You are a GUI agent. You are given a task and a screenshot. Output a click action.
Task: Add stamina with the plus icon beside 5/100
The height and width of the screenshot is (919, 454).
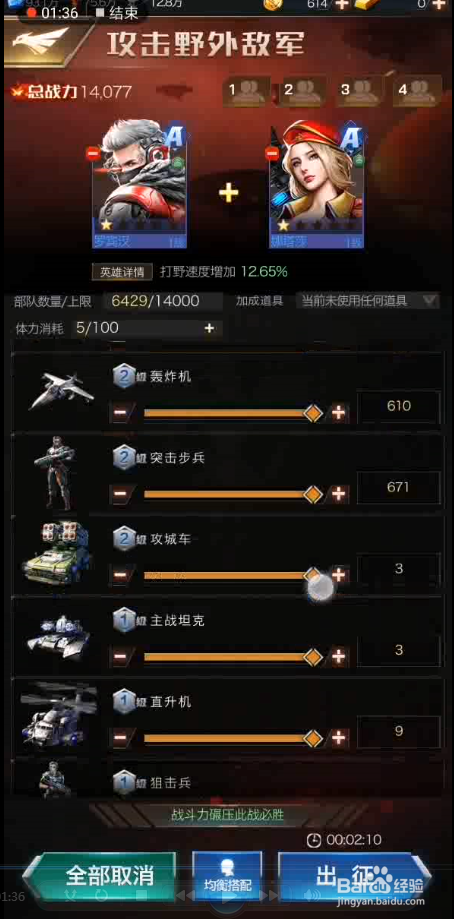pyautogui.click(x=209, y=328)
